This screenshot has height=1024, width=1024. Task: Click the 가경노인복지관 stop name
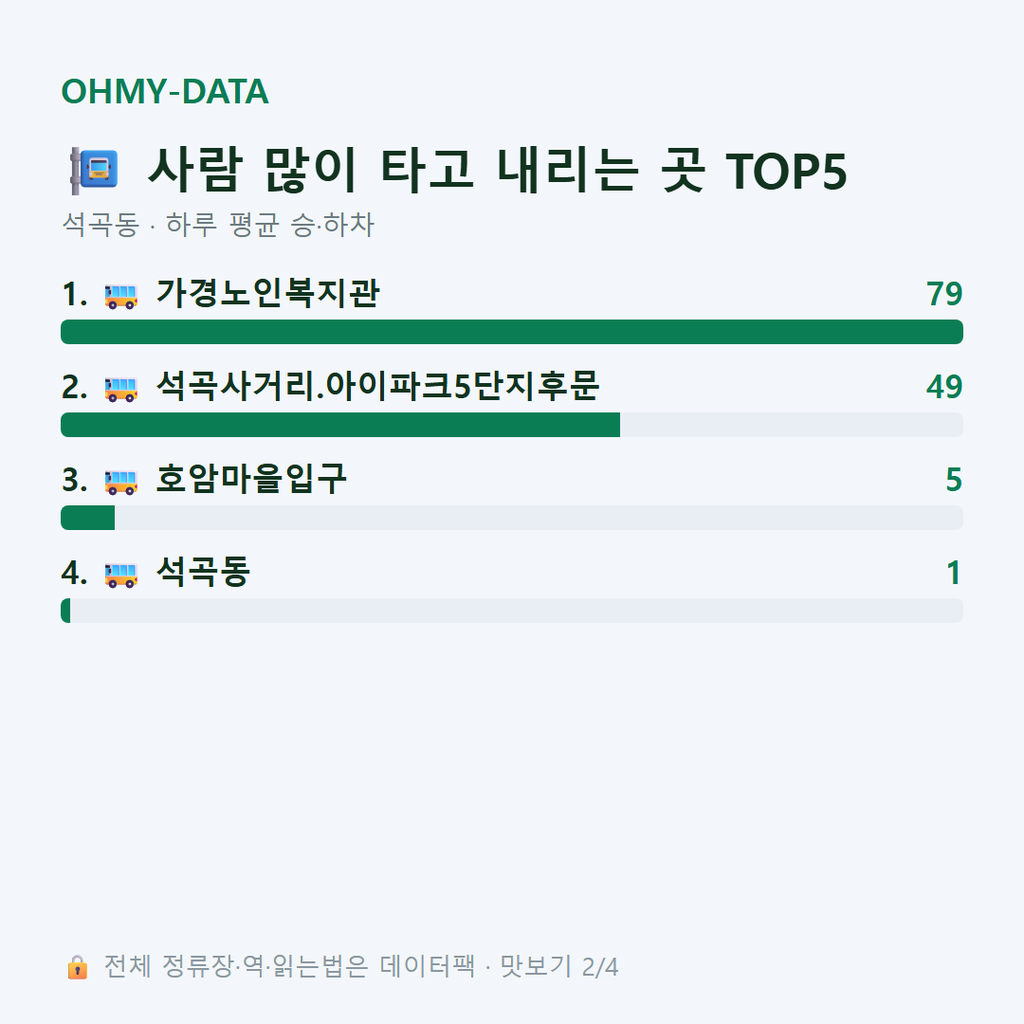(x=268, y=293)
